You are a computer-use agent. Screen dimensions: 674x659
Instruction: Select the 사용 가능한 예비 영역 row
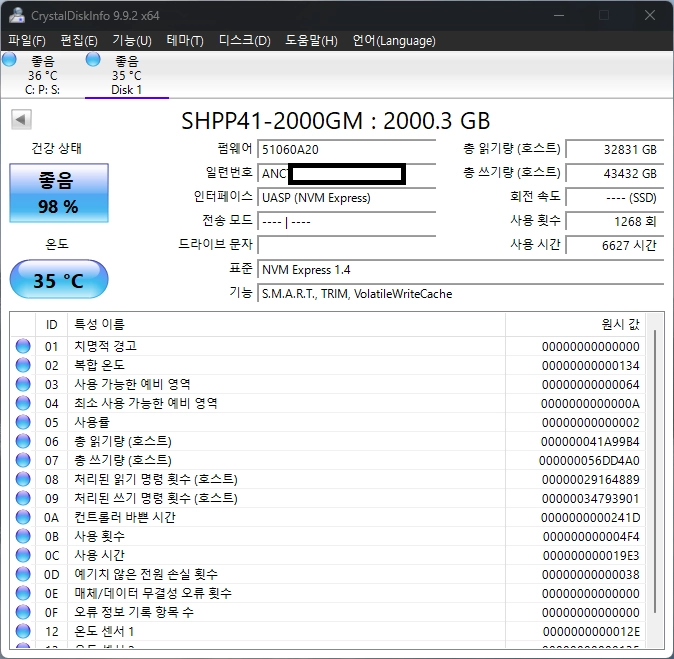[328, 384]
